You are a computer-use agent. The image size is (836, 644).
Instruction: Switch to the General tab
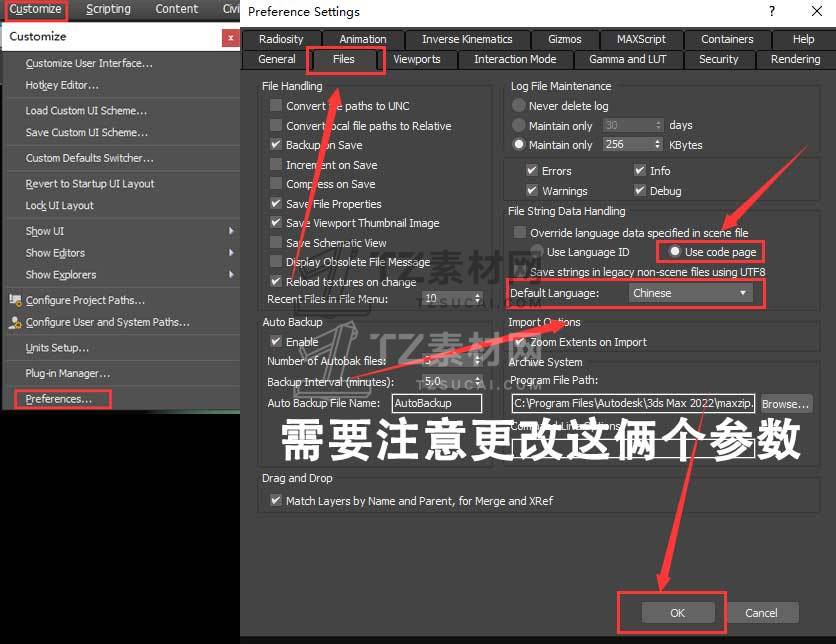pos(277,59)
